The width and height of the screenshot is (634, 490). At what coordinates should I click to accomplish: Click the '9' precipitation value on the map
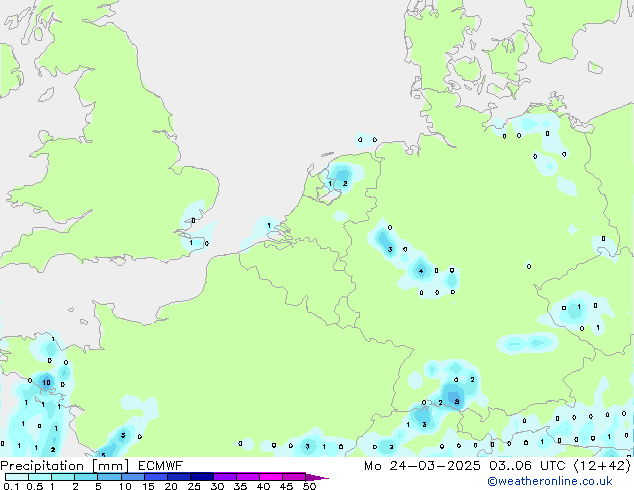pos(457,401)
